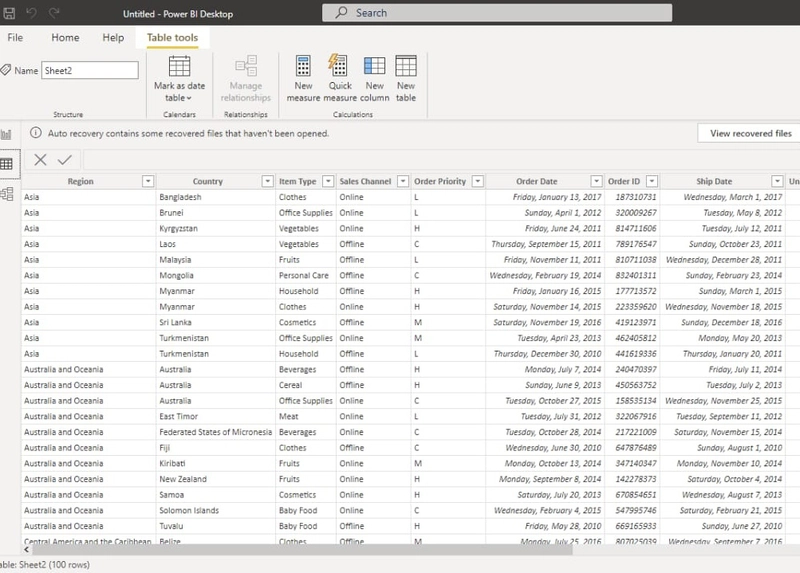Viewport: 800px width, 573px height.
Task: Click the Save icon in title bar
Action: coord(9,13)
